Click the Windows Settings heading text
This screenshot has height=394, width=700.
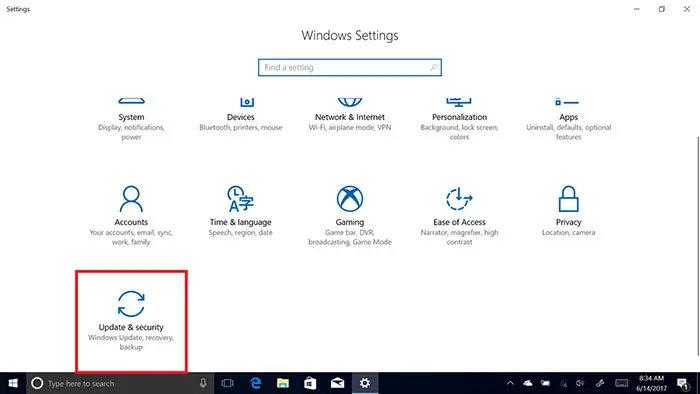[350, 36]
